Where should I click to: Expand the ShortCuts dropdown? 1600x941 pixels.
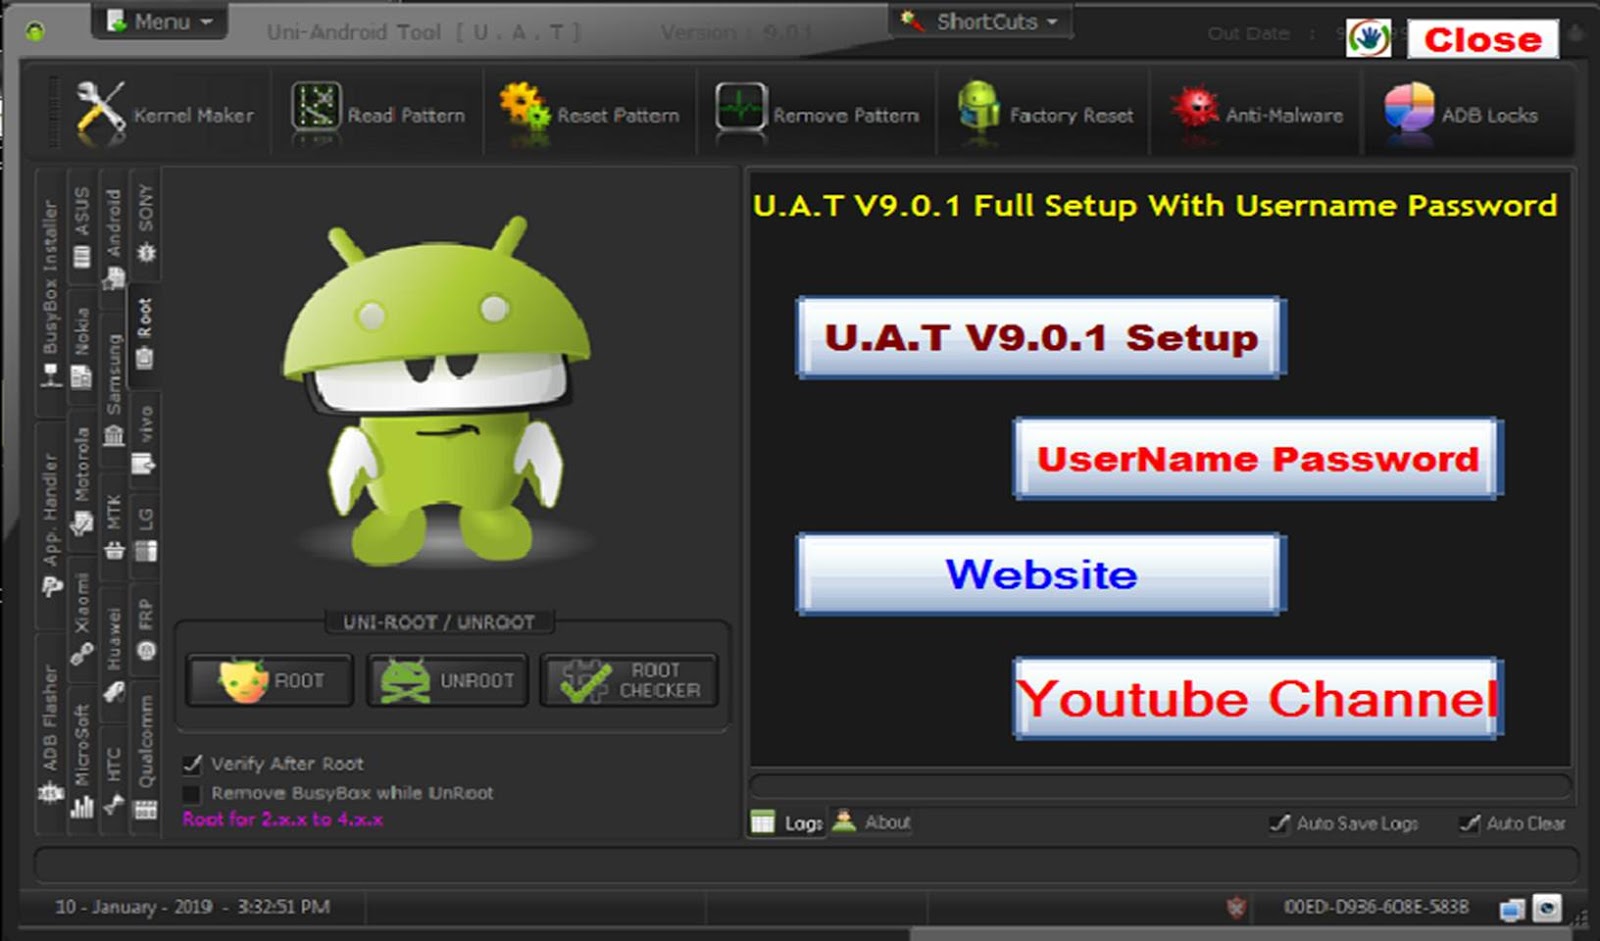(x=983, y=21)
